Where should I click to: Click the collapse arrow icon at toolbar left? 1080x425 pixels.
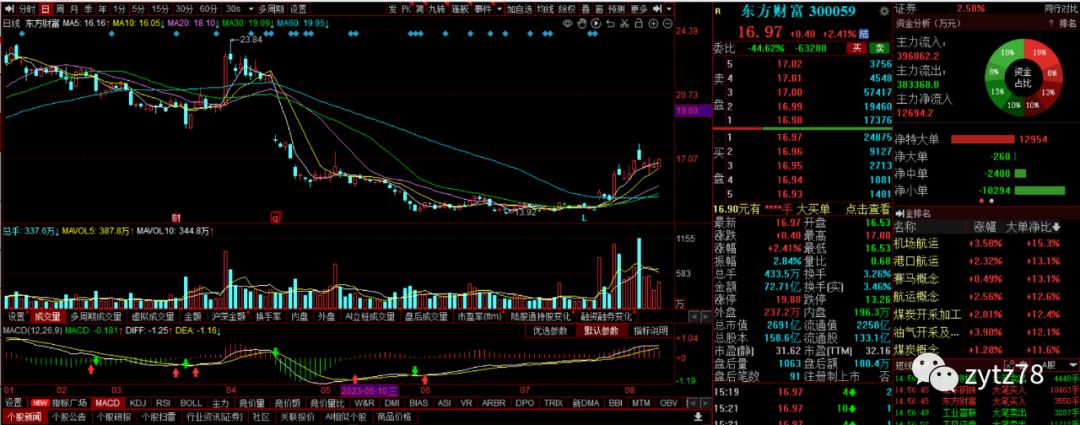(x=9, y=9)
